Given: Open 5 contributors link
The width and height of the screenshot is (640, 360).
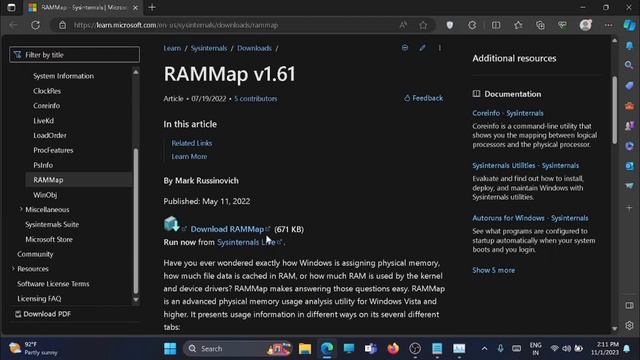Looking at the screenshot, I should click(256, 98).
